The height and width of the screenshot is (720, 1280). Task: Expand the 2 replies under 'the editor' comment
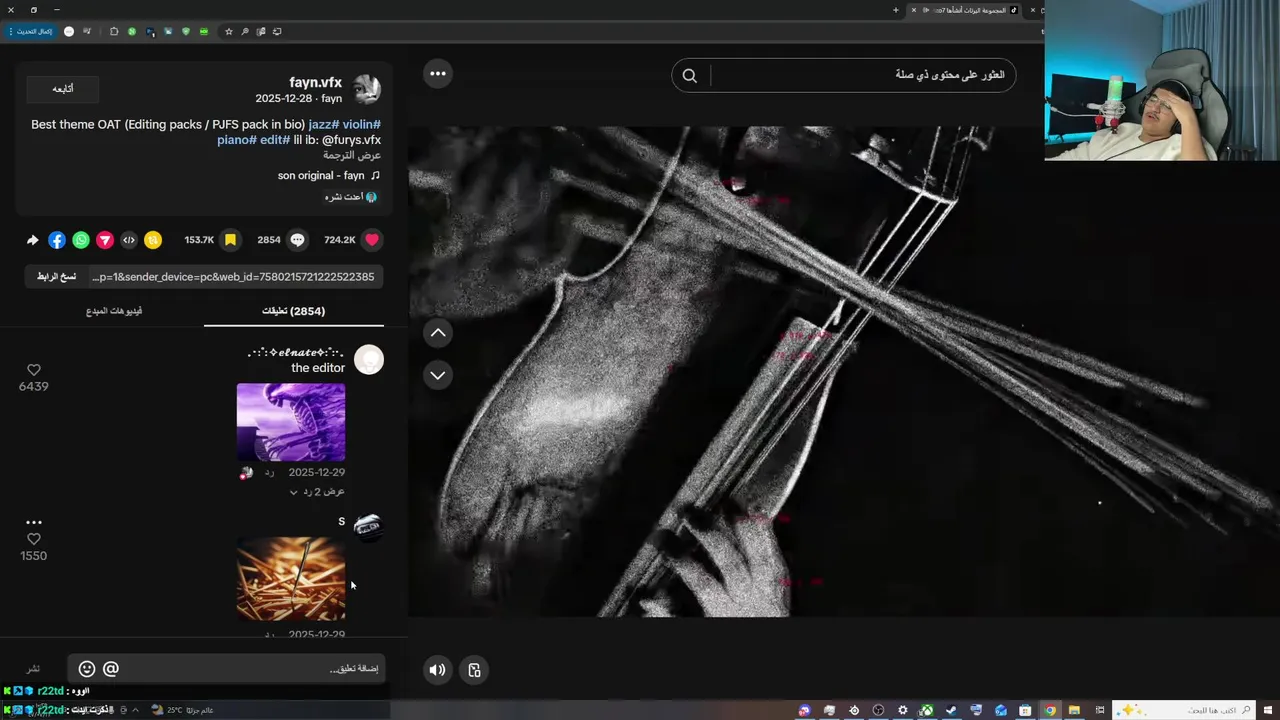pyautogui.click(x=317, y=492)
